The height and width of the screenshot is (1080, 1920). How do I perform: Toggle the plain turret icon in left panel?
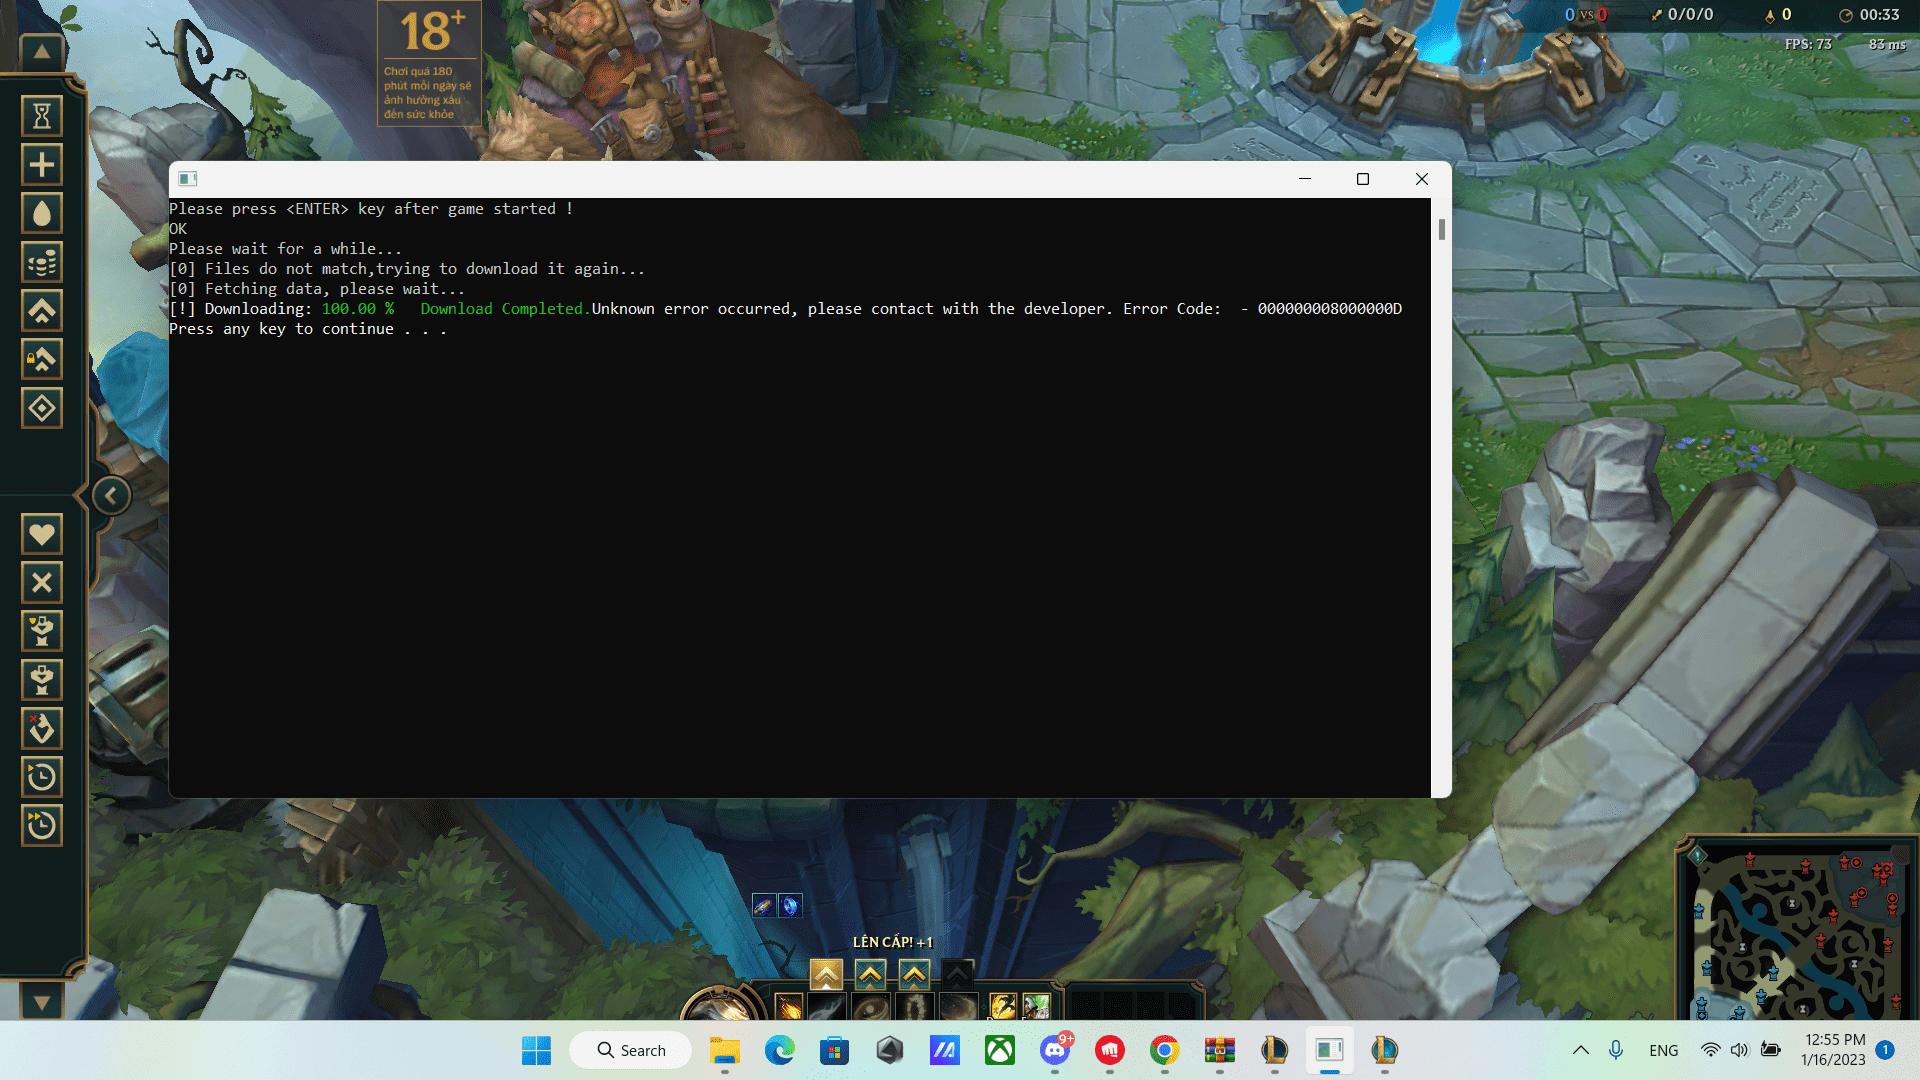[42, 680]
